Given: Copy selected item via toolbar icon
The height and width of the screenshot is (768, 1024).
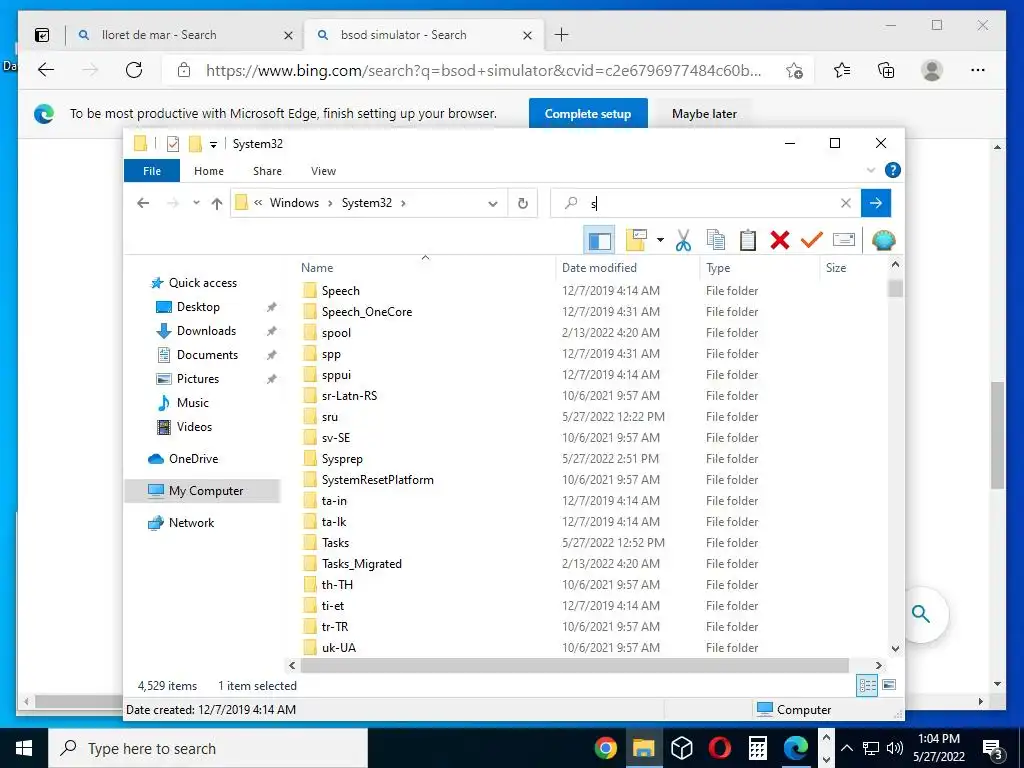Looking at the screenshot, I should coord(716,240).
